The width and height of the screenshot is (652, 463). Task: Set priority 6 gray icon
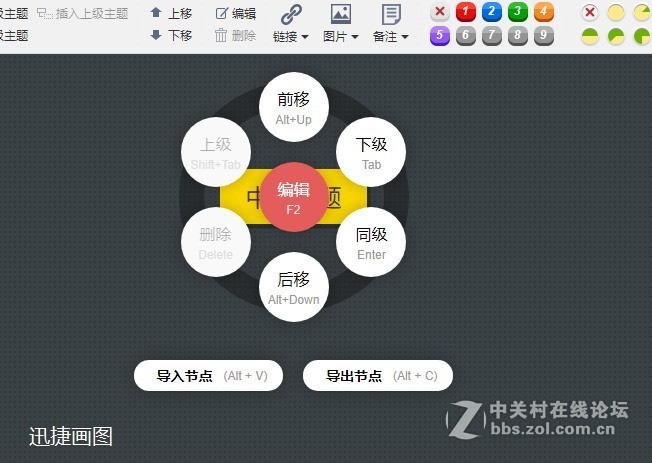(466, 36)
